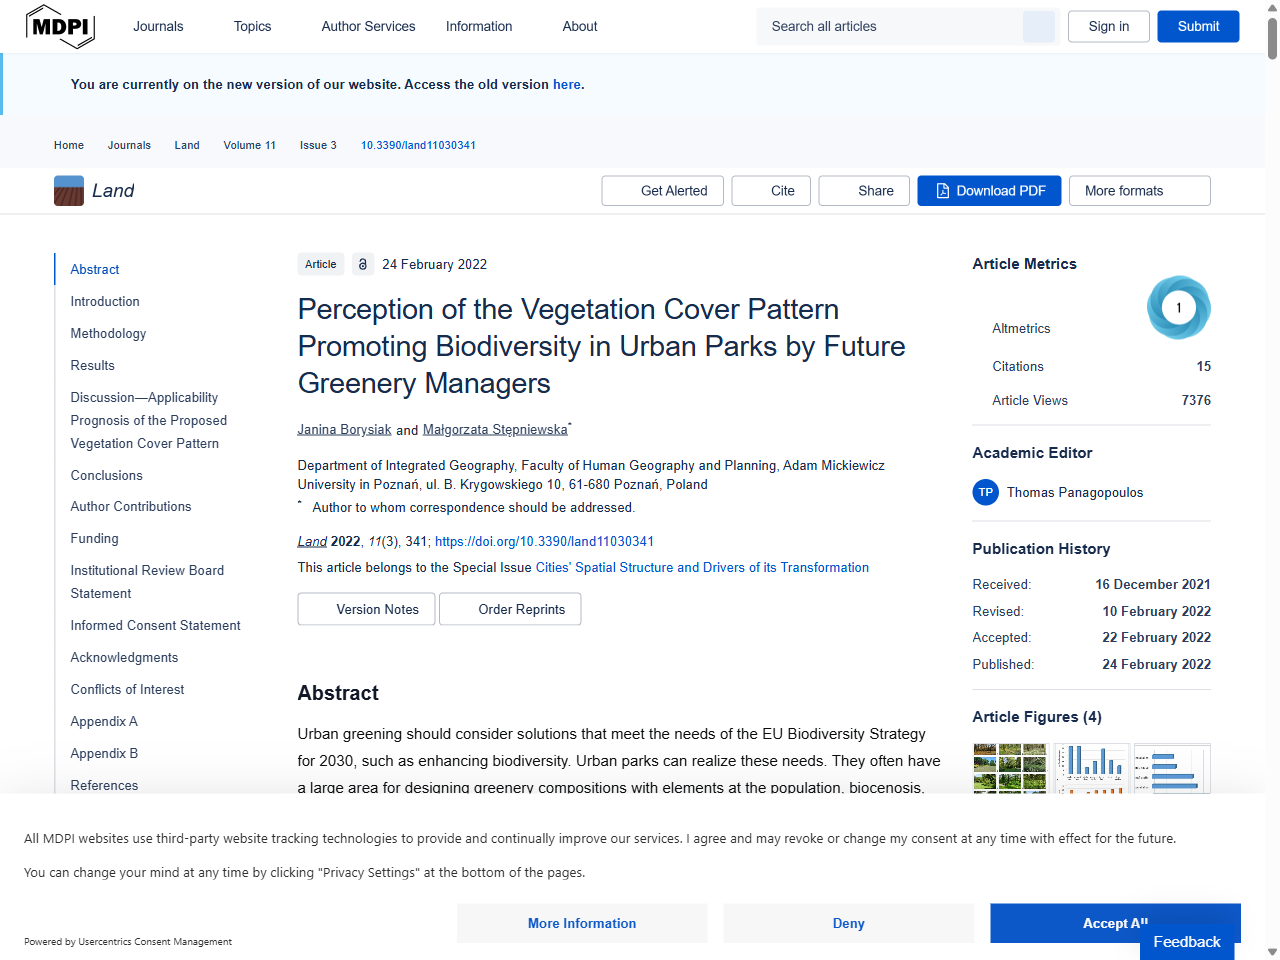Click the open access icon badge

tap(363, 264)
